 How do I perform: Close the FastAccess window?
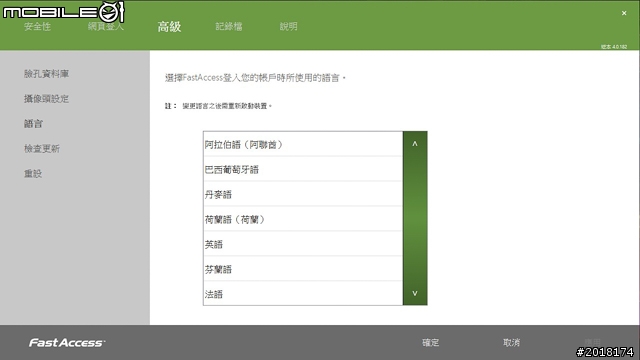pos(624,13)
